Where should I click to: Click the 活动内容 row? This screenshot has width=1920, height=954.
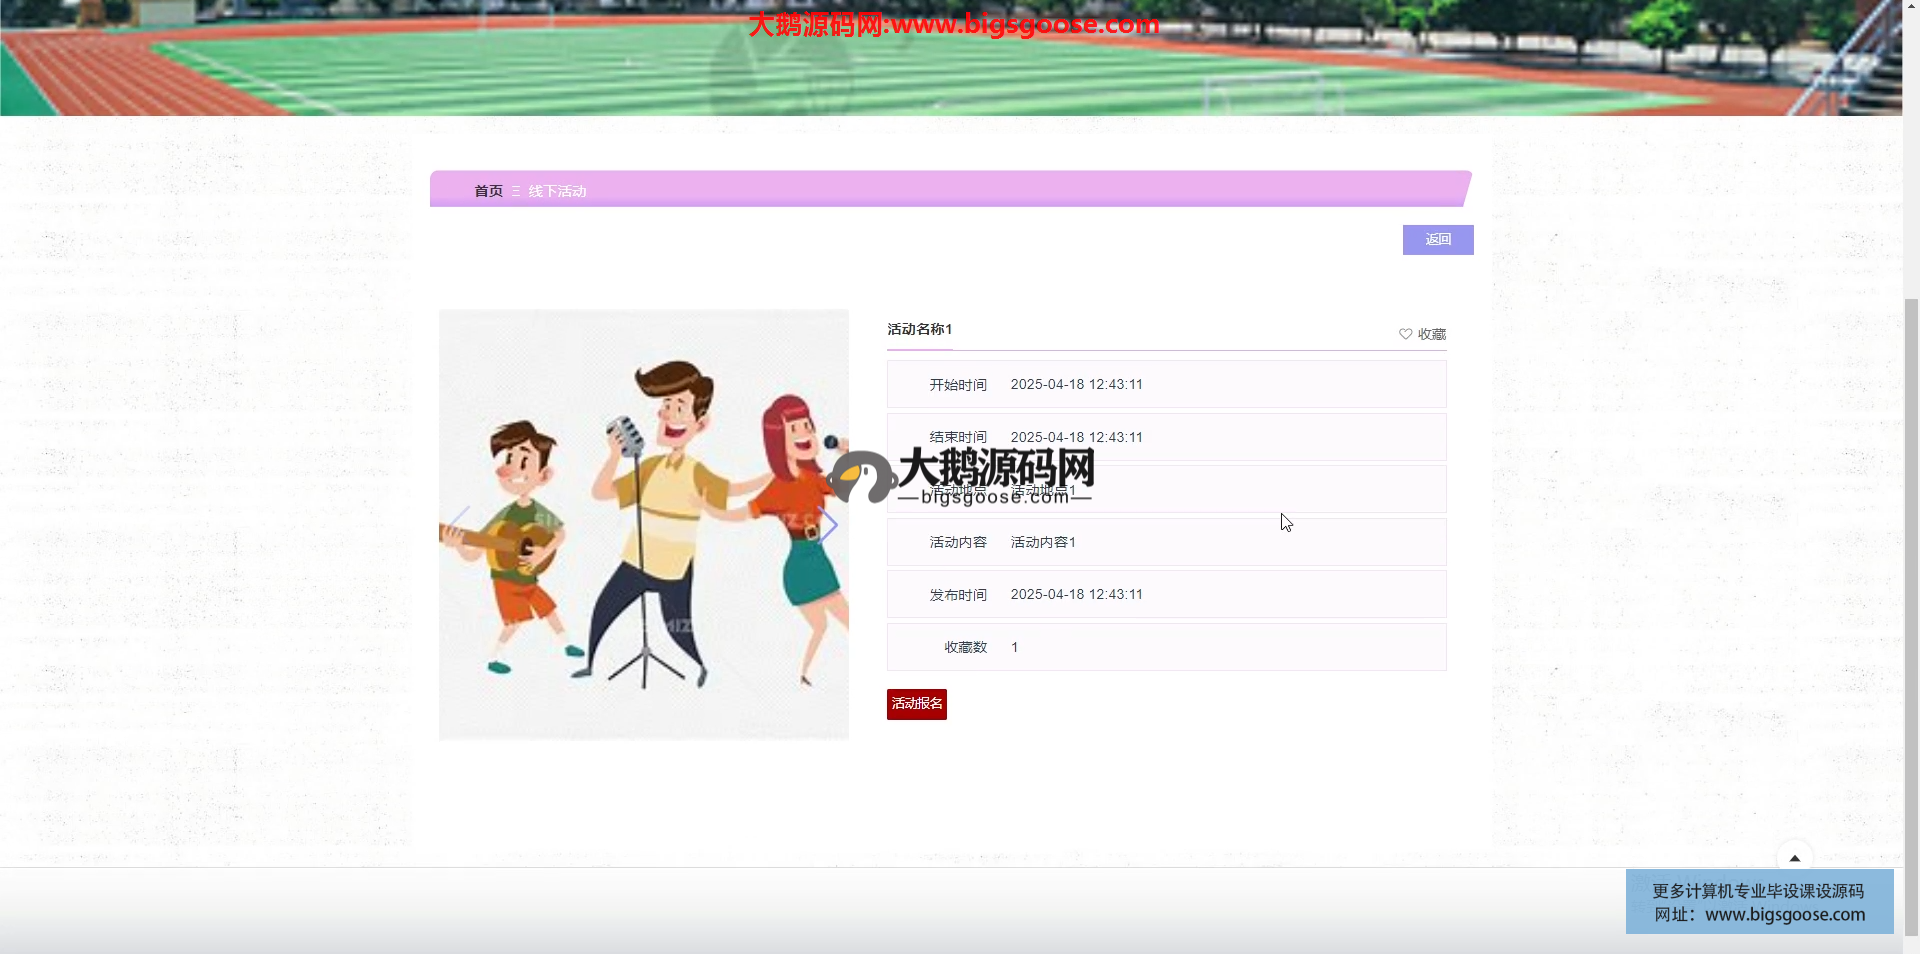click(1166, 542)
